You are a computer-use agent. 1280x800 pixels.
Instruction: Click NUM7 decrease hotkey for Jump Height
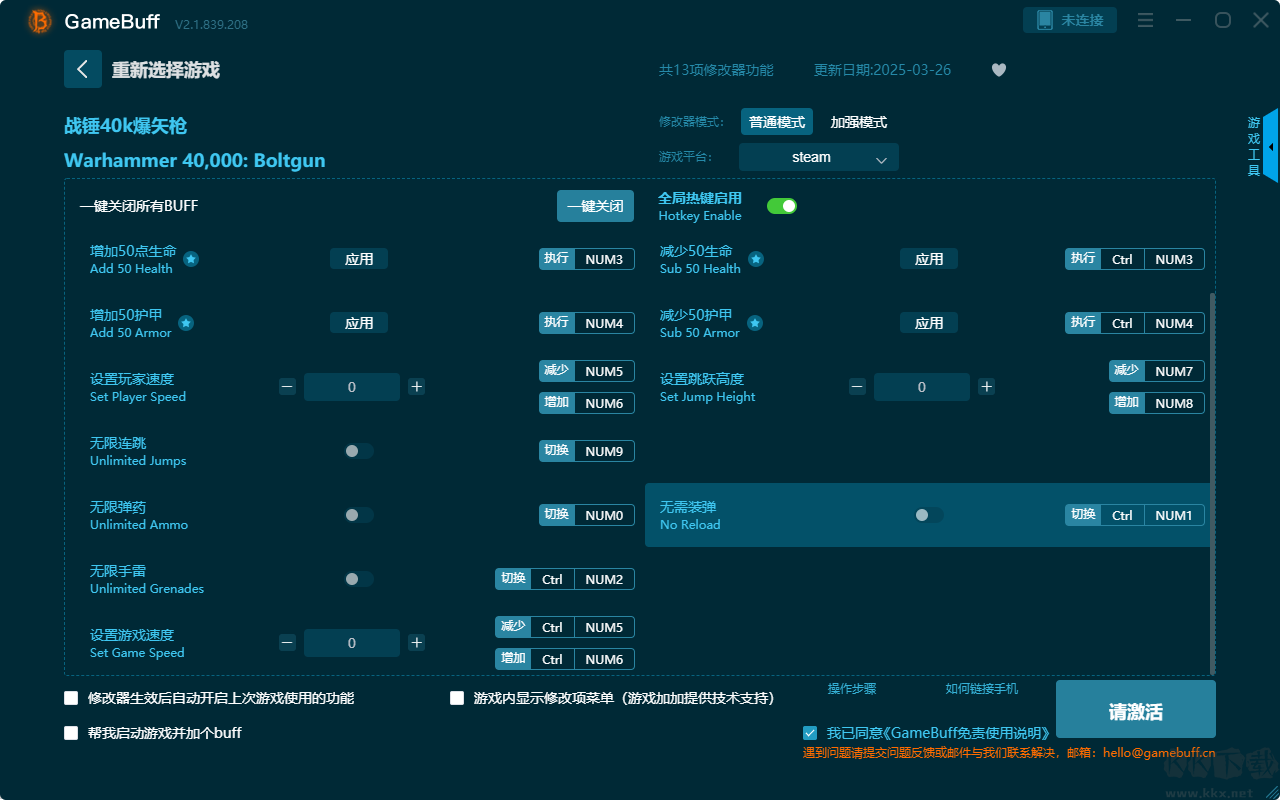coord(1157,371)
